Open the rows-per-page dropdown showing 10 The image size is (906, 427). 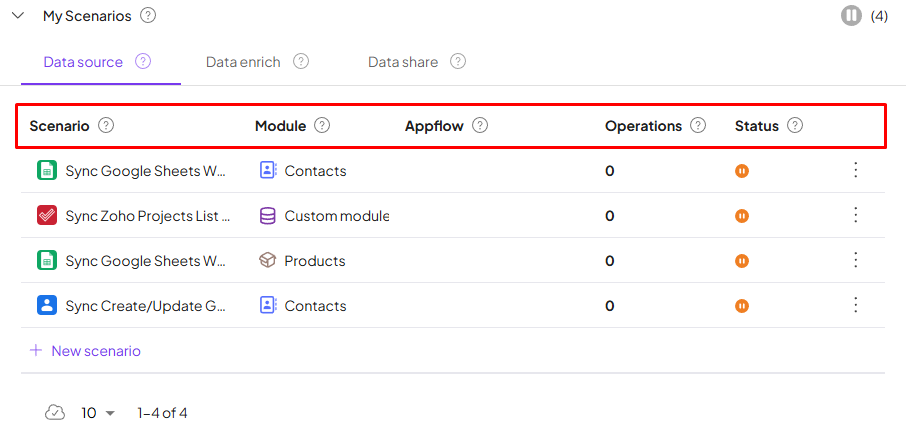(x=98, y=413)
